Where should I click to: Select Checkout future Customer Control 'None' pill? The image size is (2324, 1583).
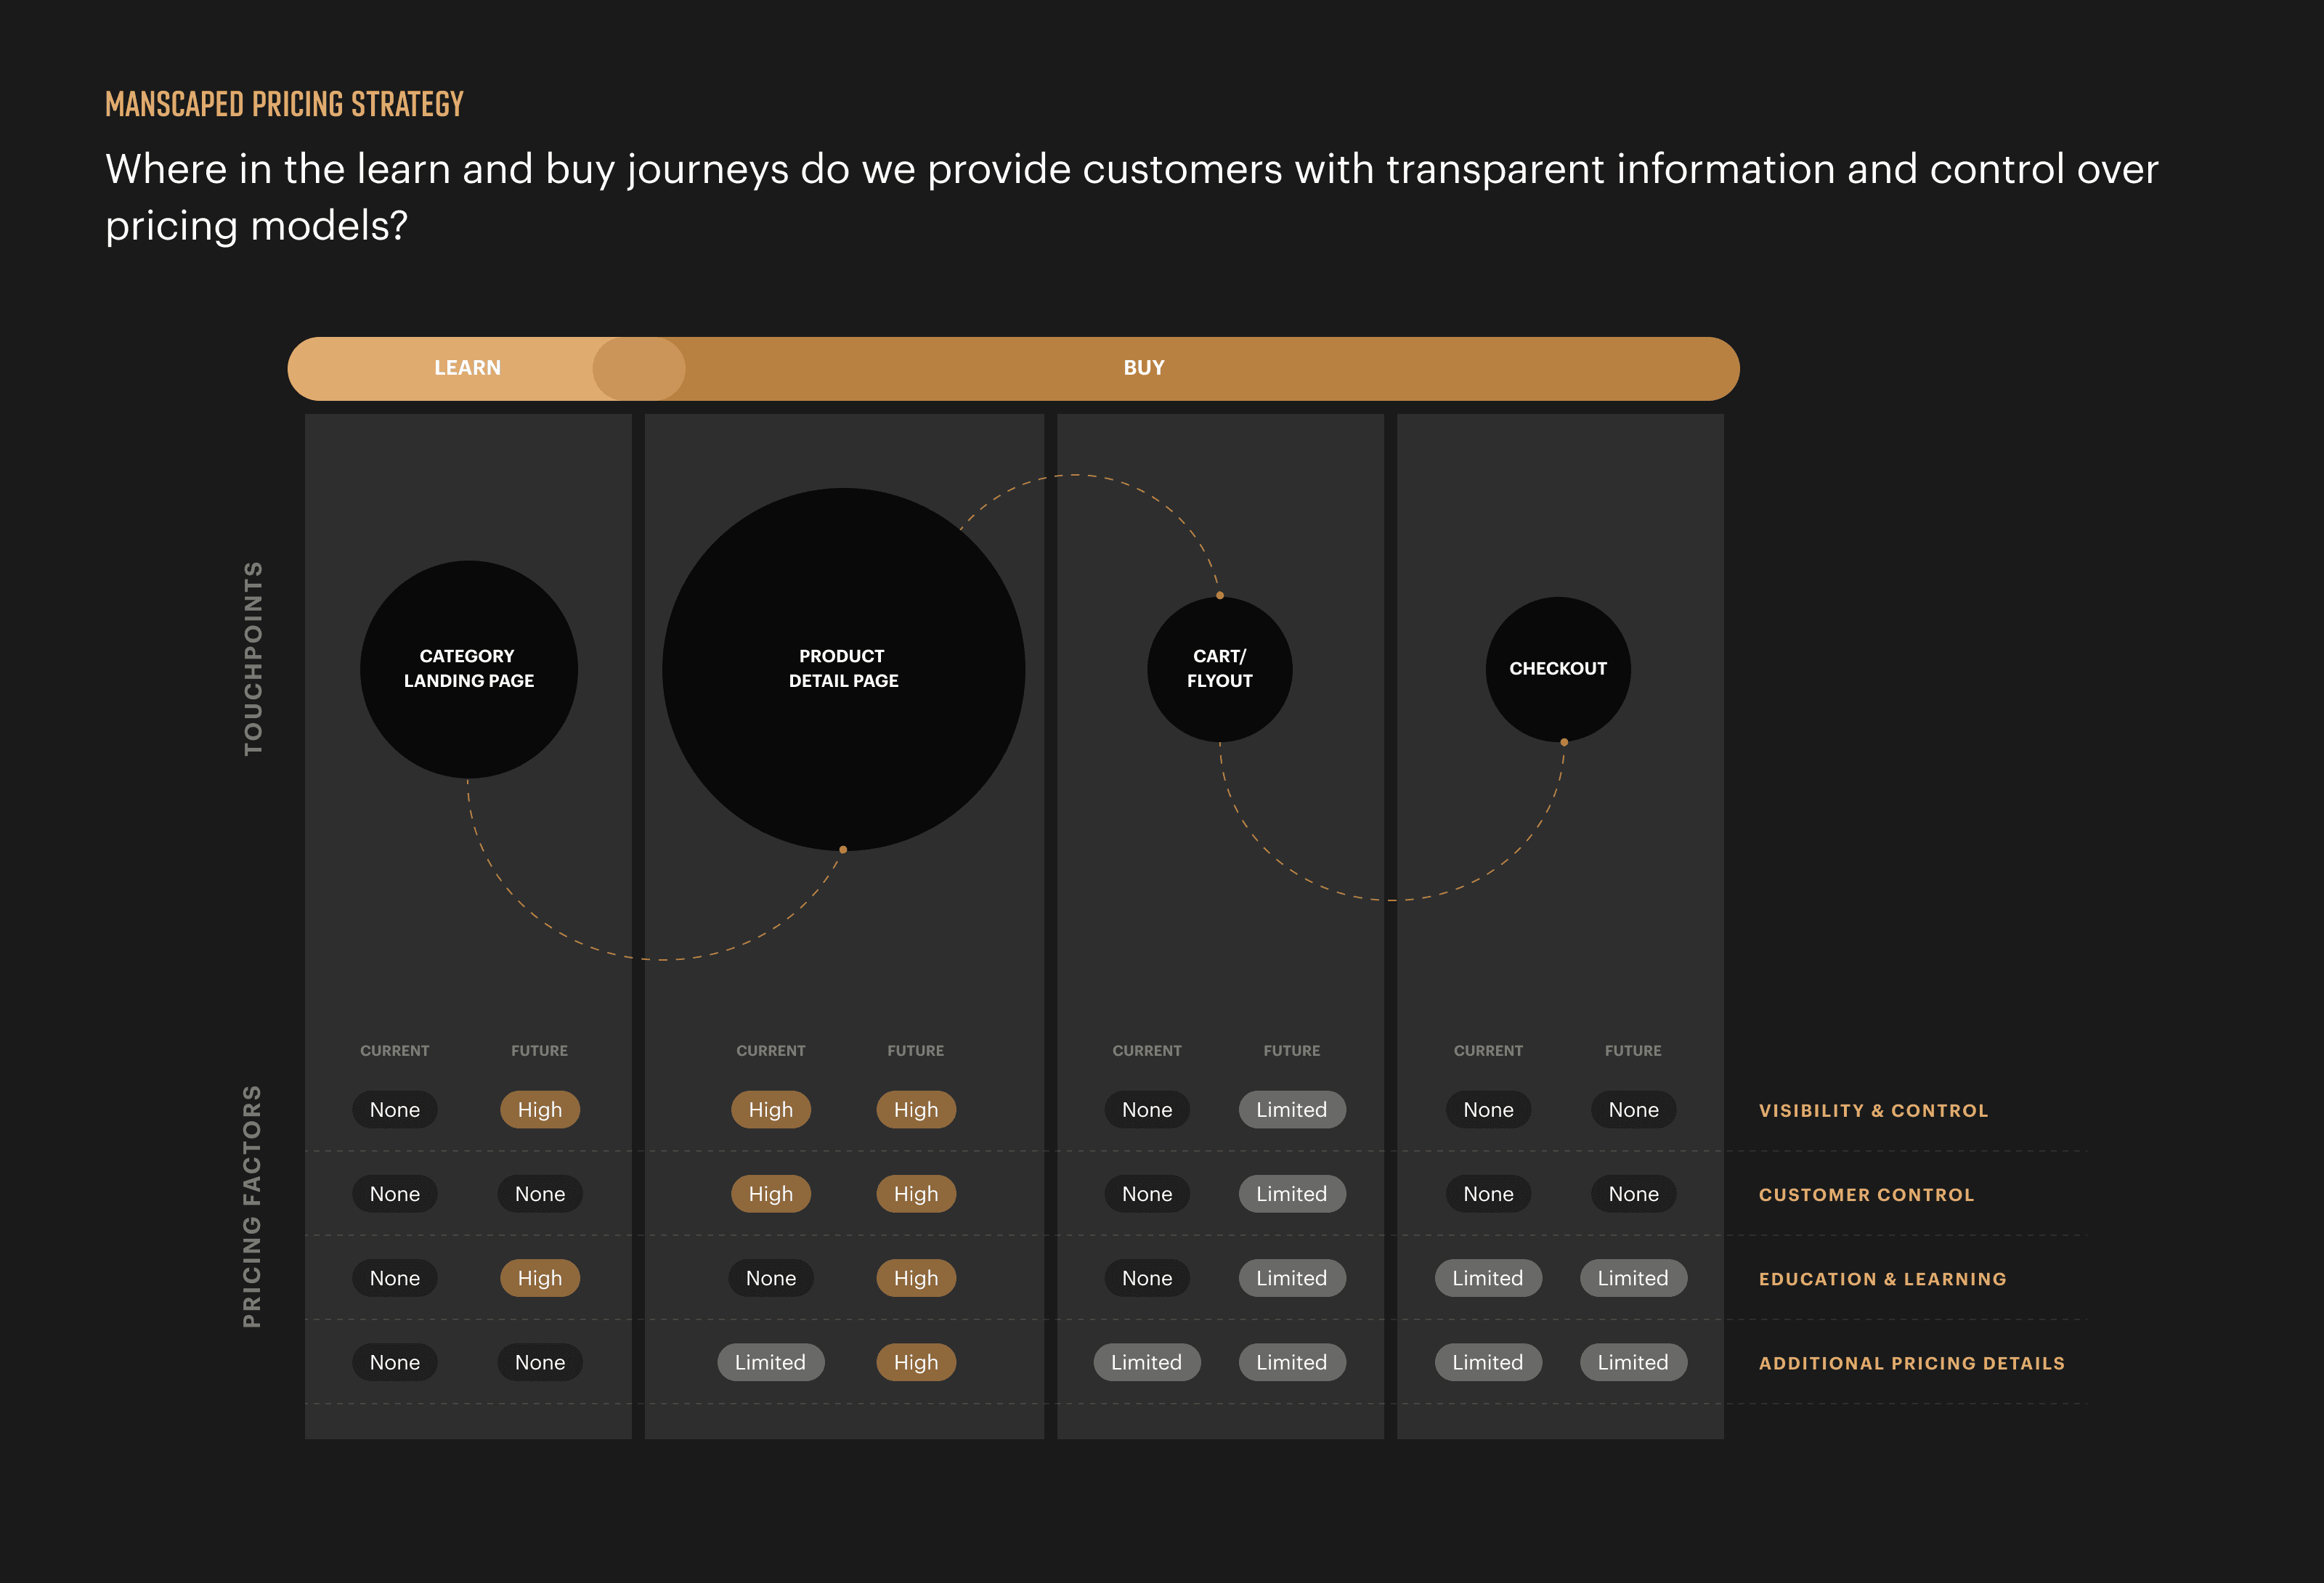(x=1633, y=1193)
